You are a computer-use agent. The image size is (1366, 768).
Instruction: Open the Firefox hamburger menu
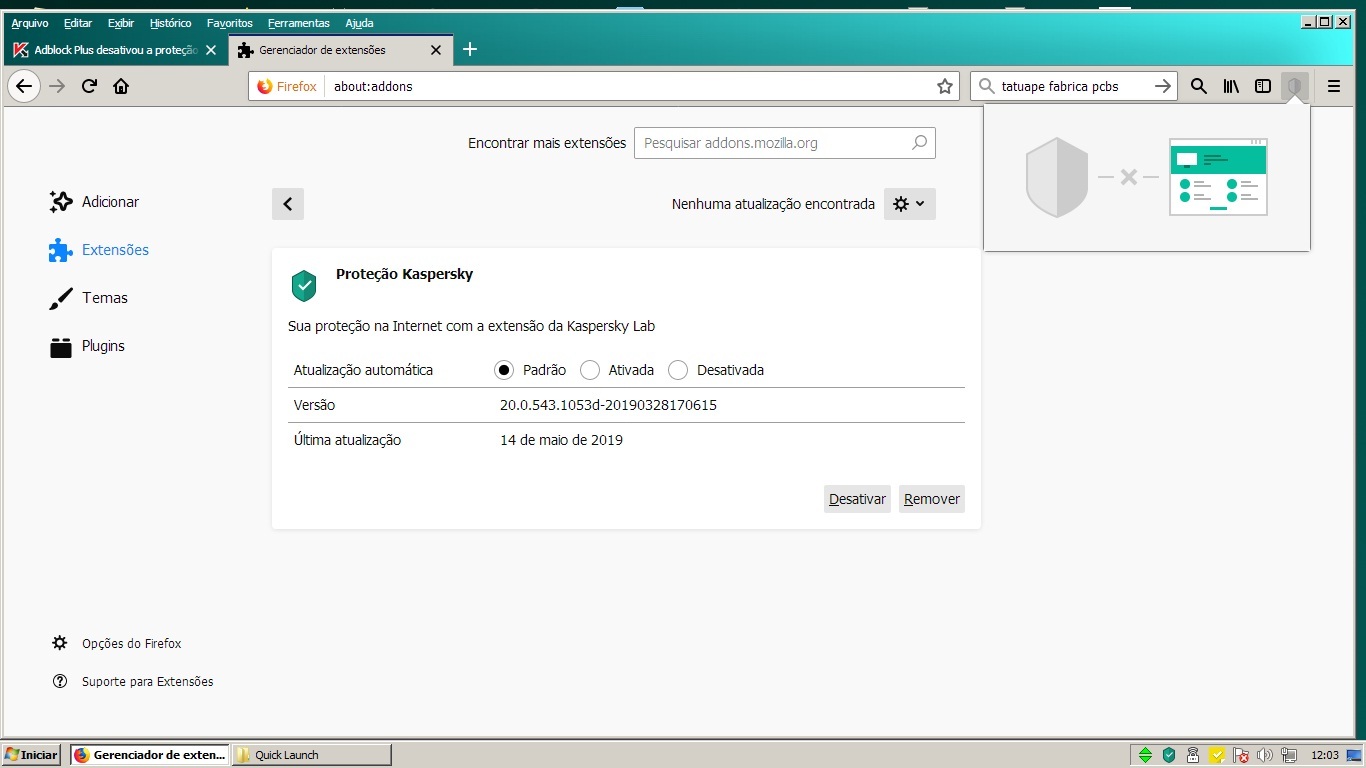(1334, 86)
